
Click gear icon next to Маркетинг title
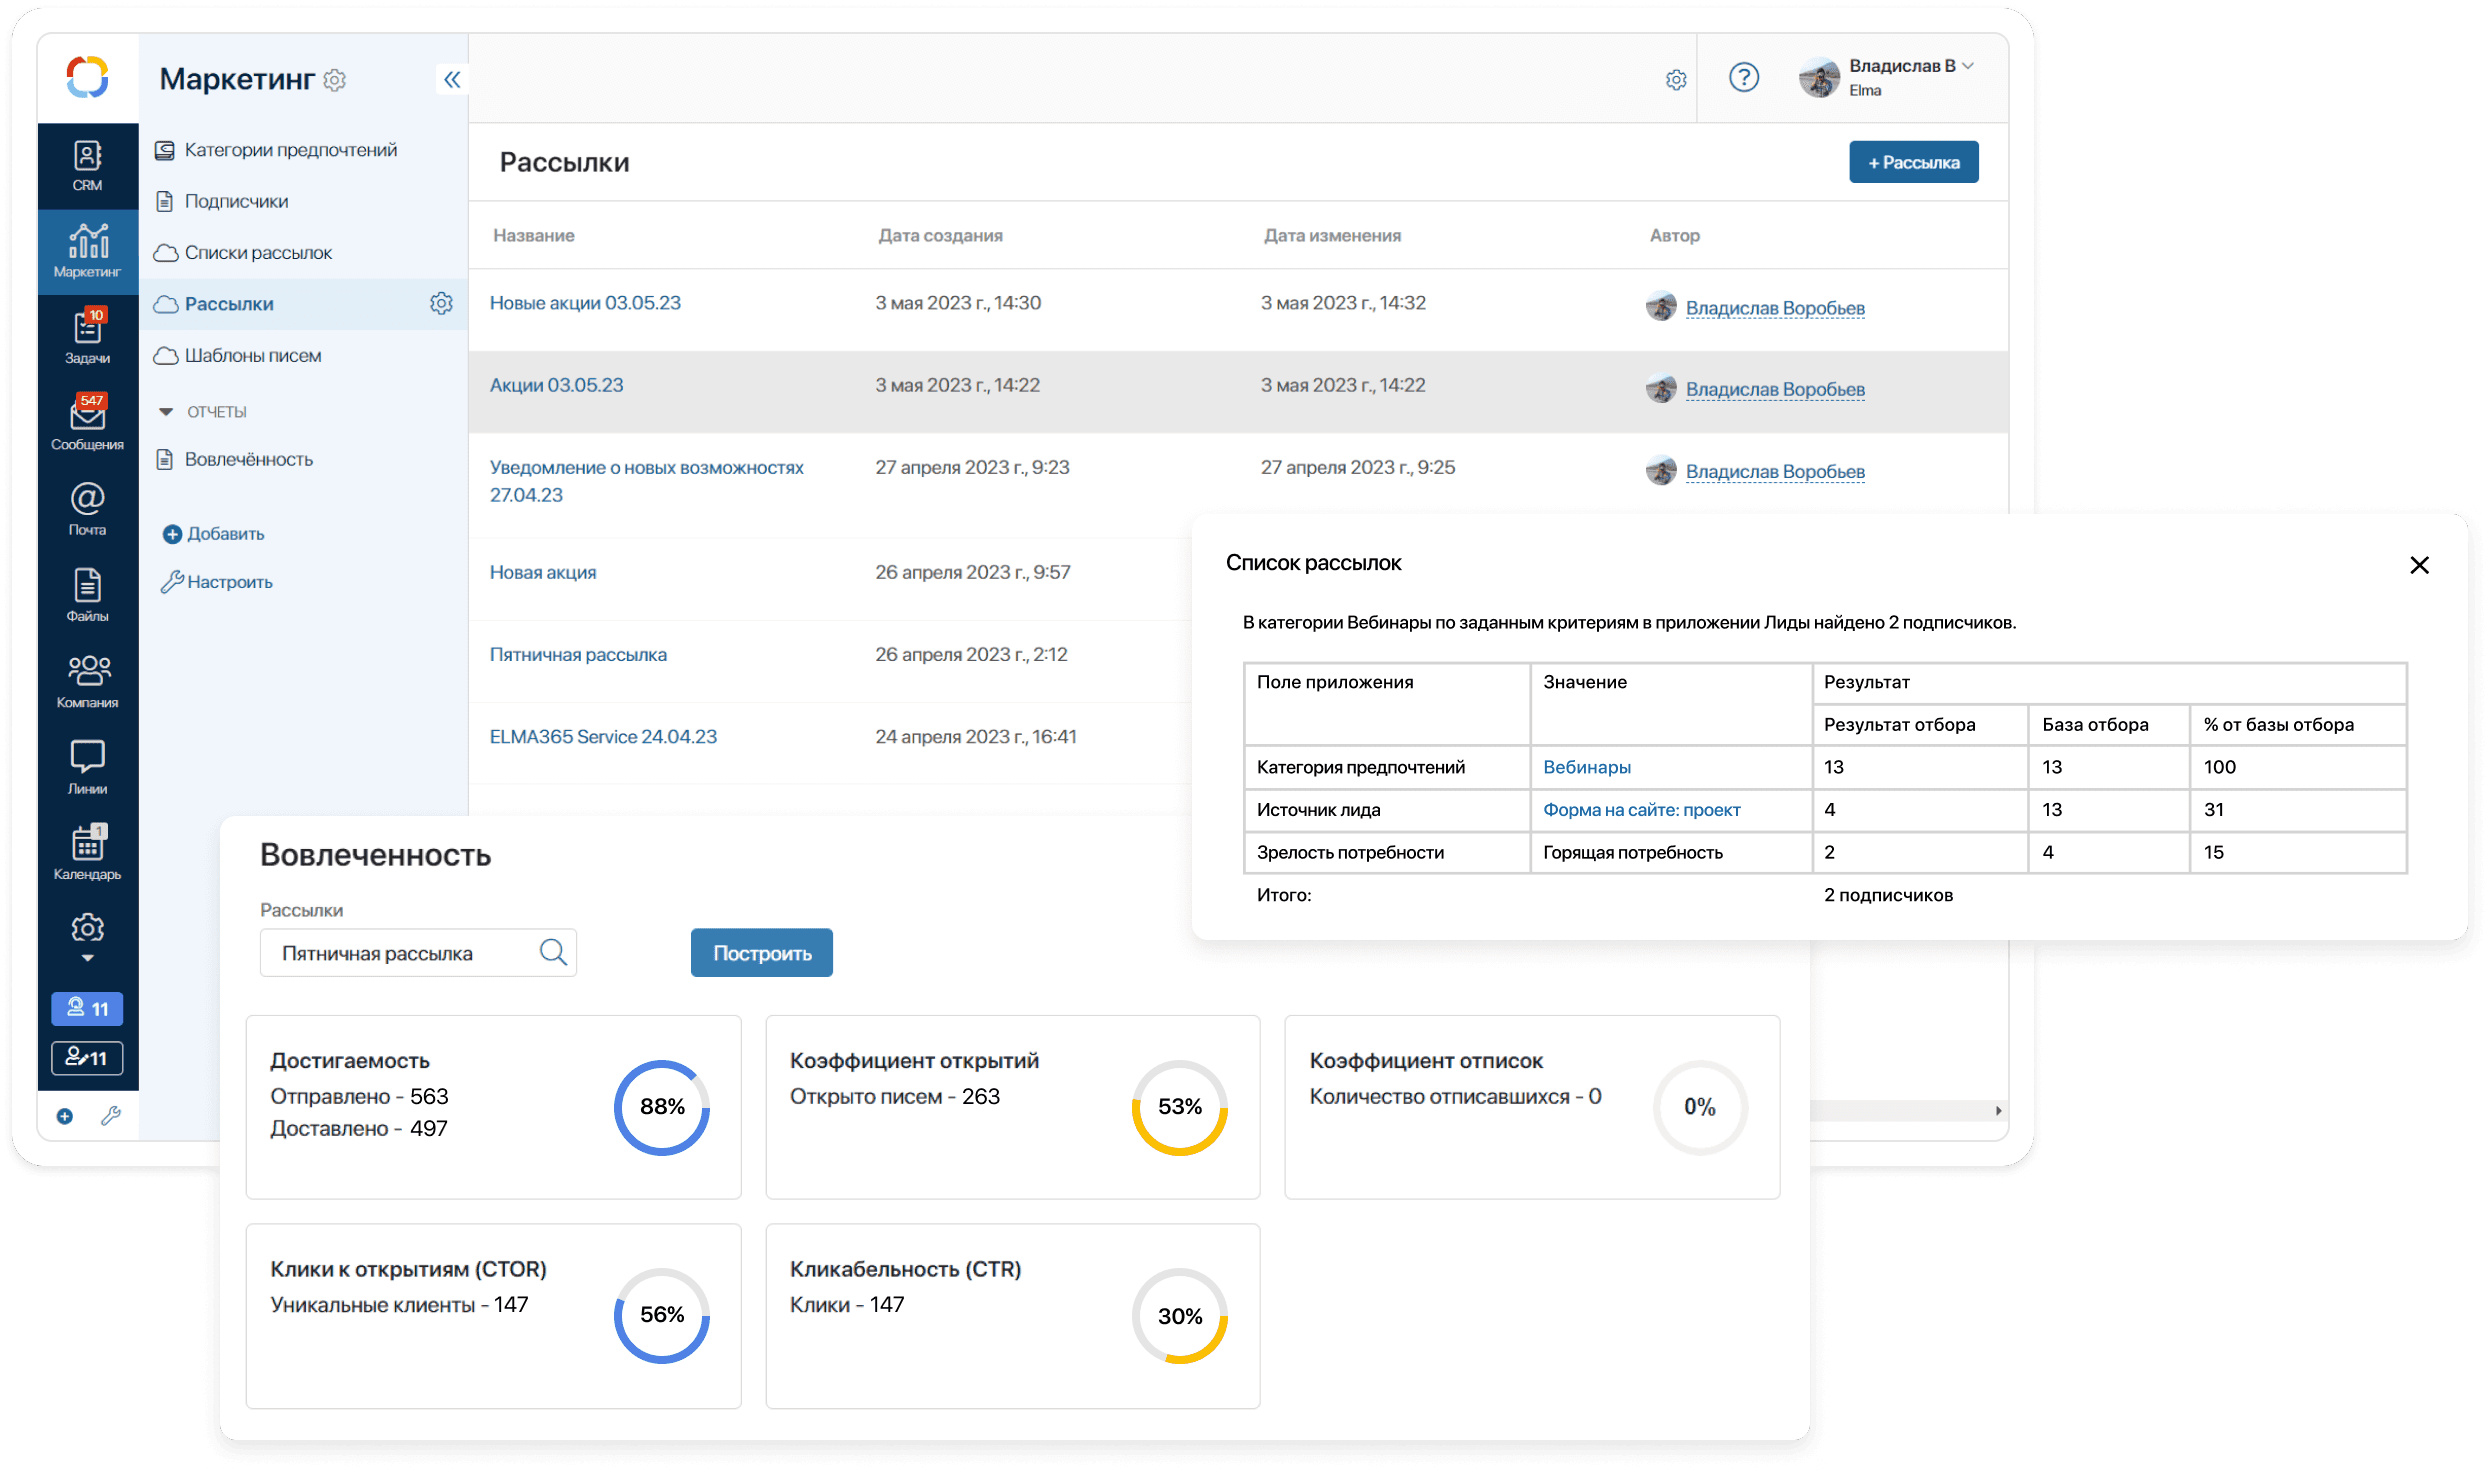click(x=335, y=80)
